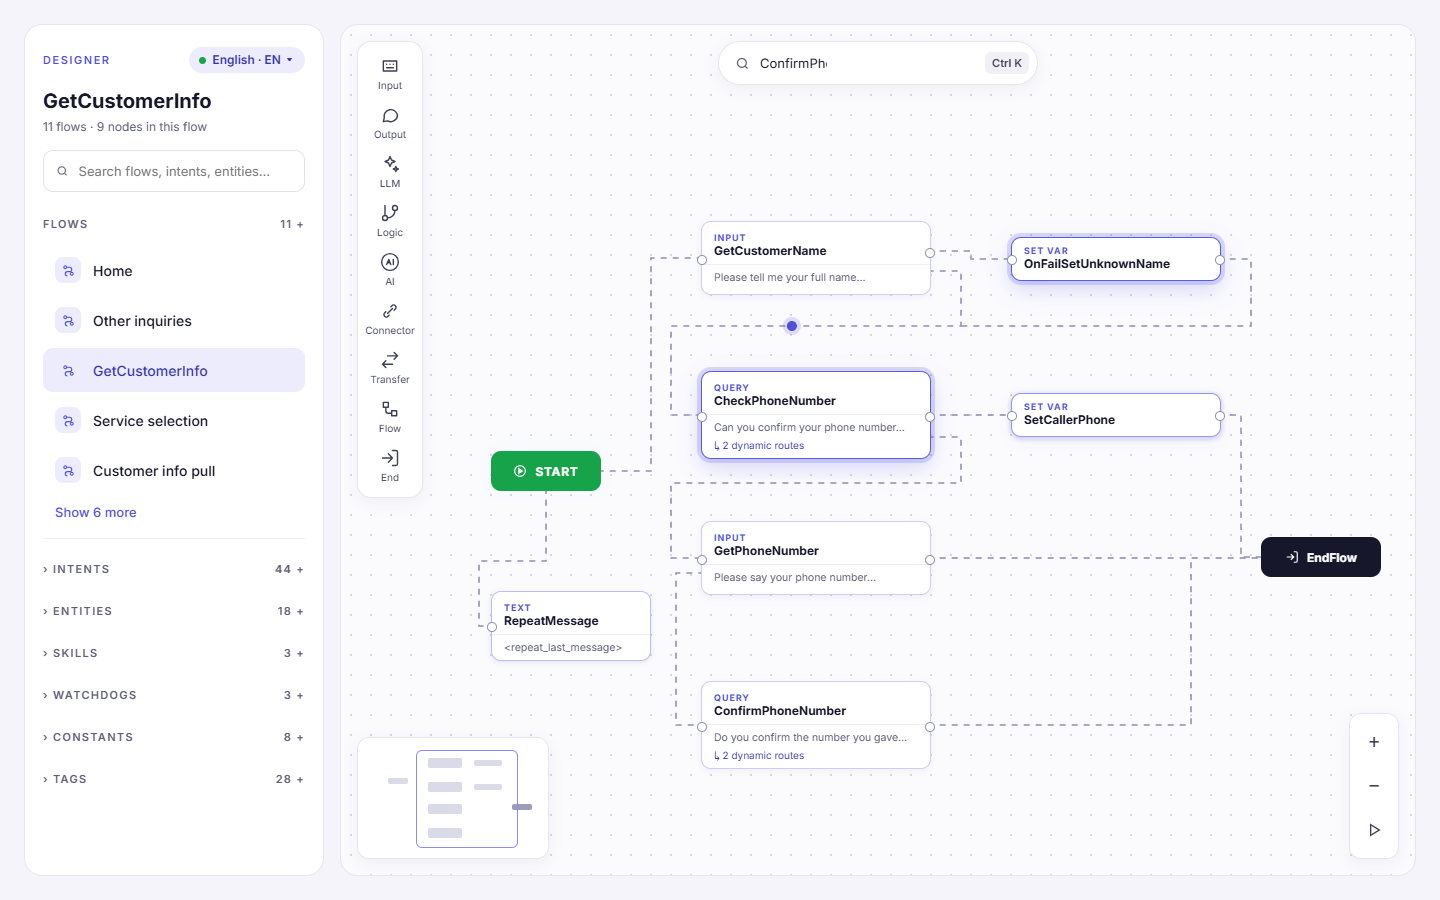Run the flow with play button

(1374, 830)
